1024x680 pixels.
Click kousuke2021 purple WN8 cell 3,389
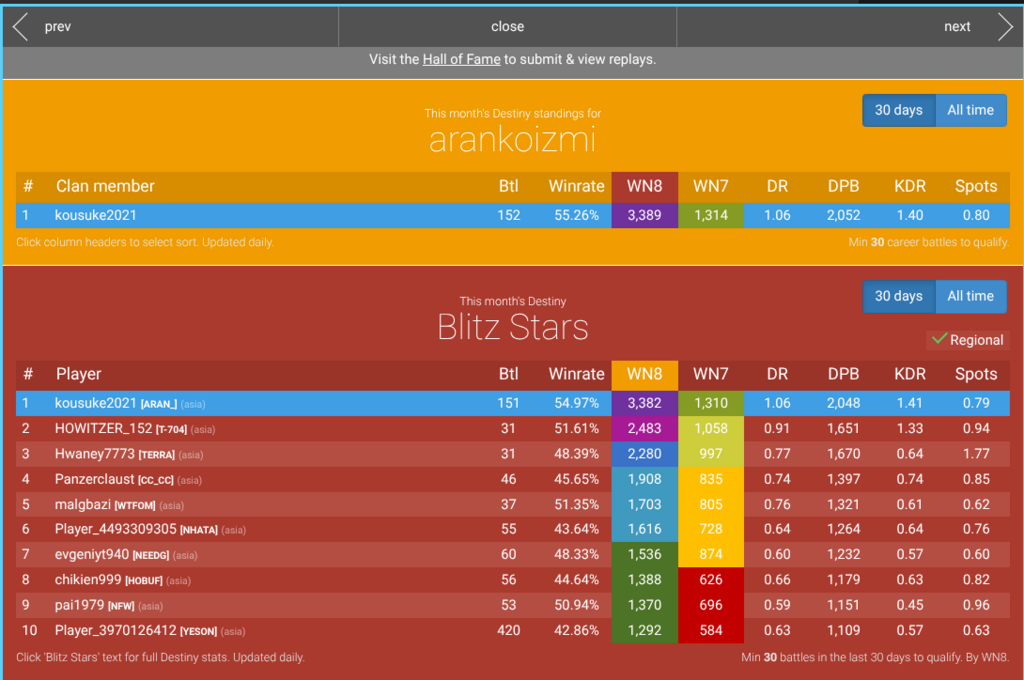(x=644, y=215)
